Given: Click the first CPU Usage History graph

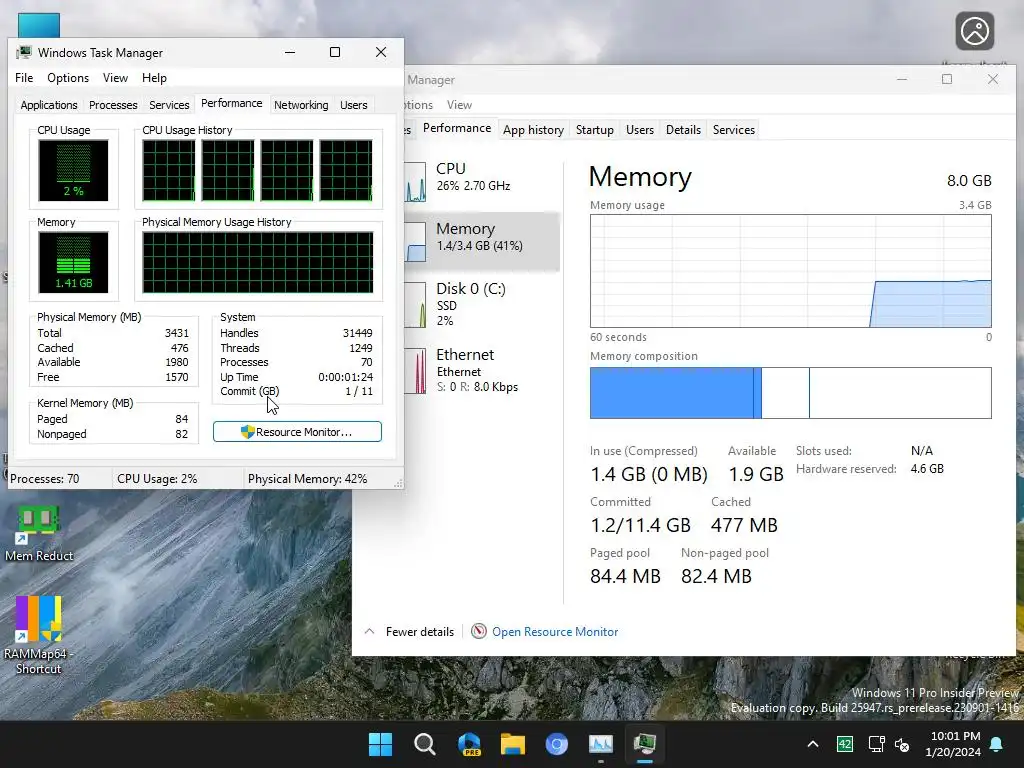Looking at the screenshot, I should [168, 170].
